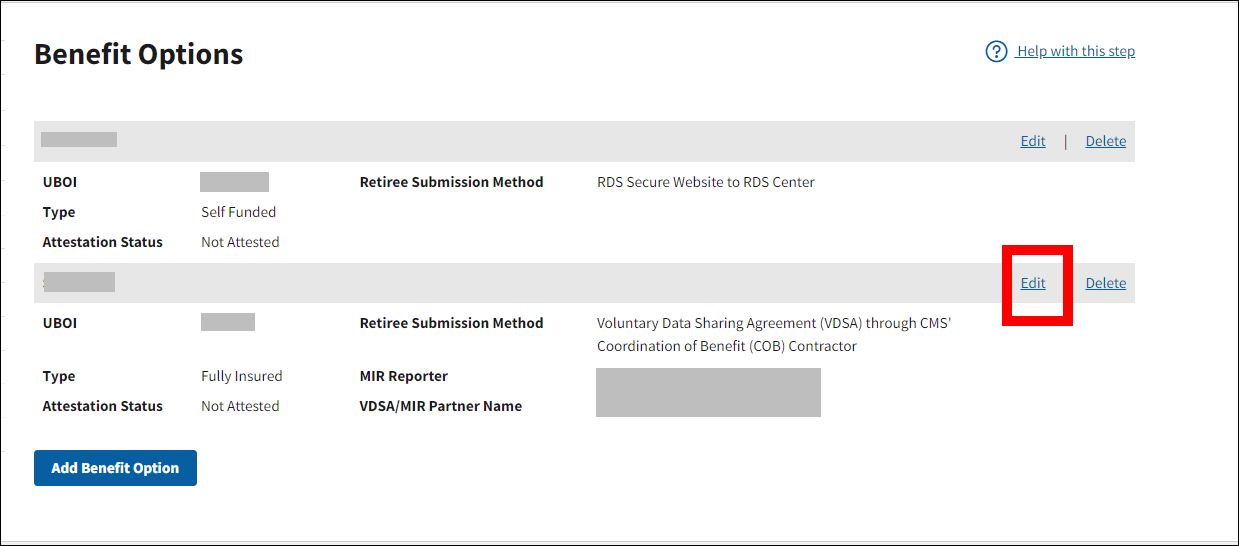Click the redacted UBOI value for Fully Insured option

[227, 322]
